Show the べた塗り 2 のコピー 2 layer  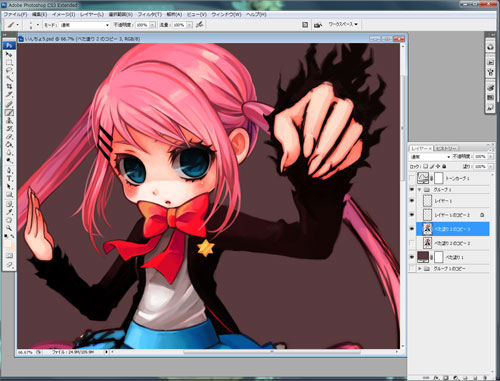click(412, 243)
